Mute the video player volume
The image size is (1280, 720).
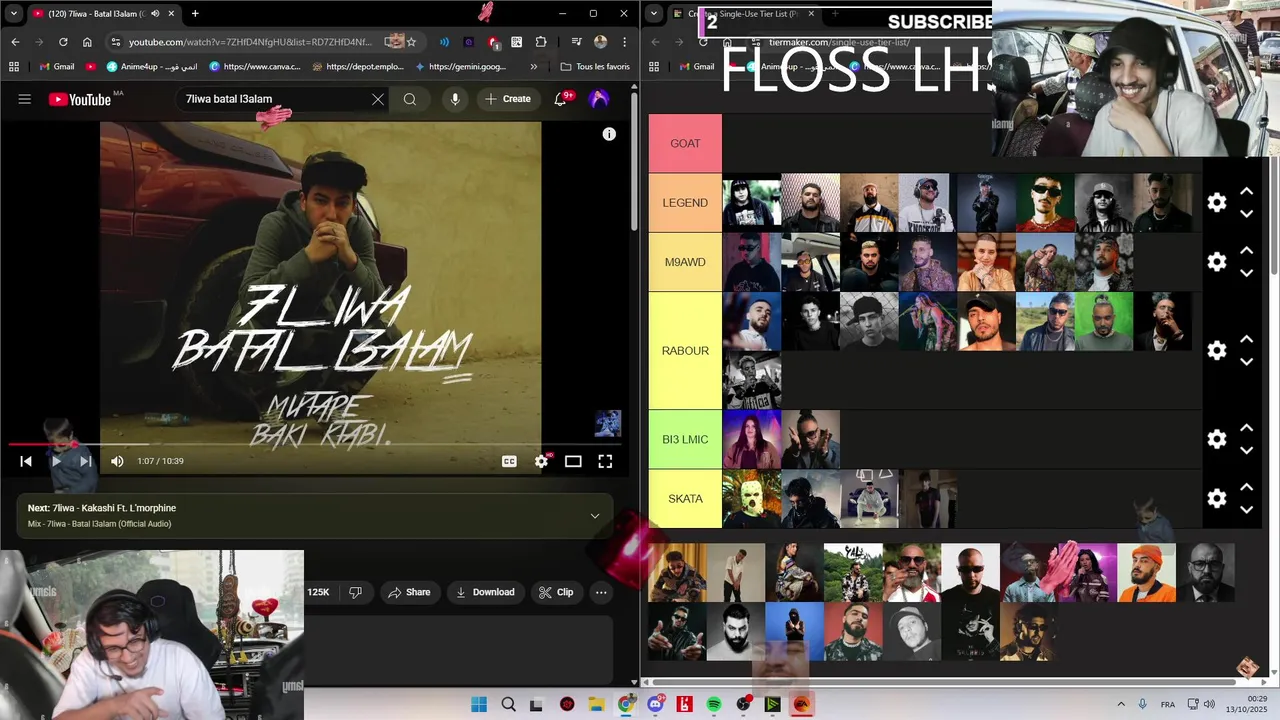(117, 461)
